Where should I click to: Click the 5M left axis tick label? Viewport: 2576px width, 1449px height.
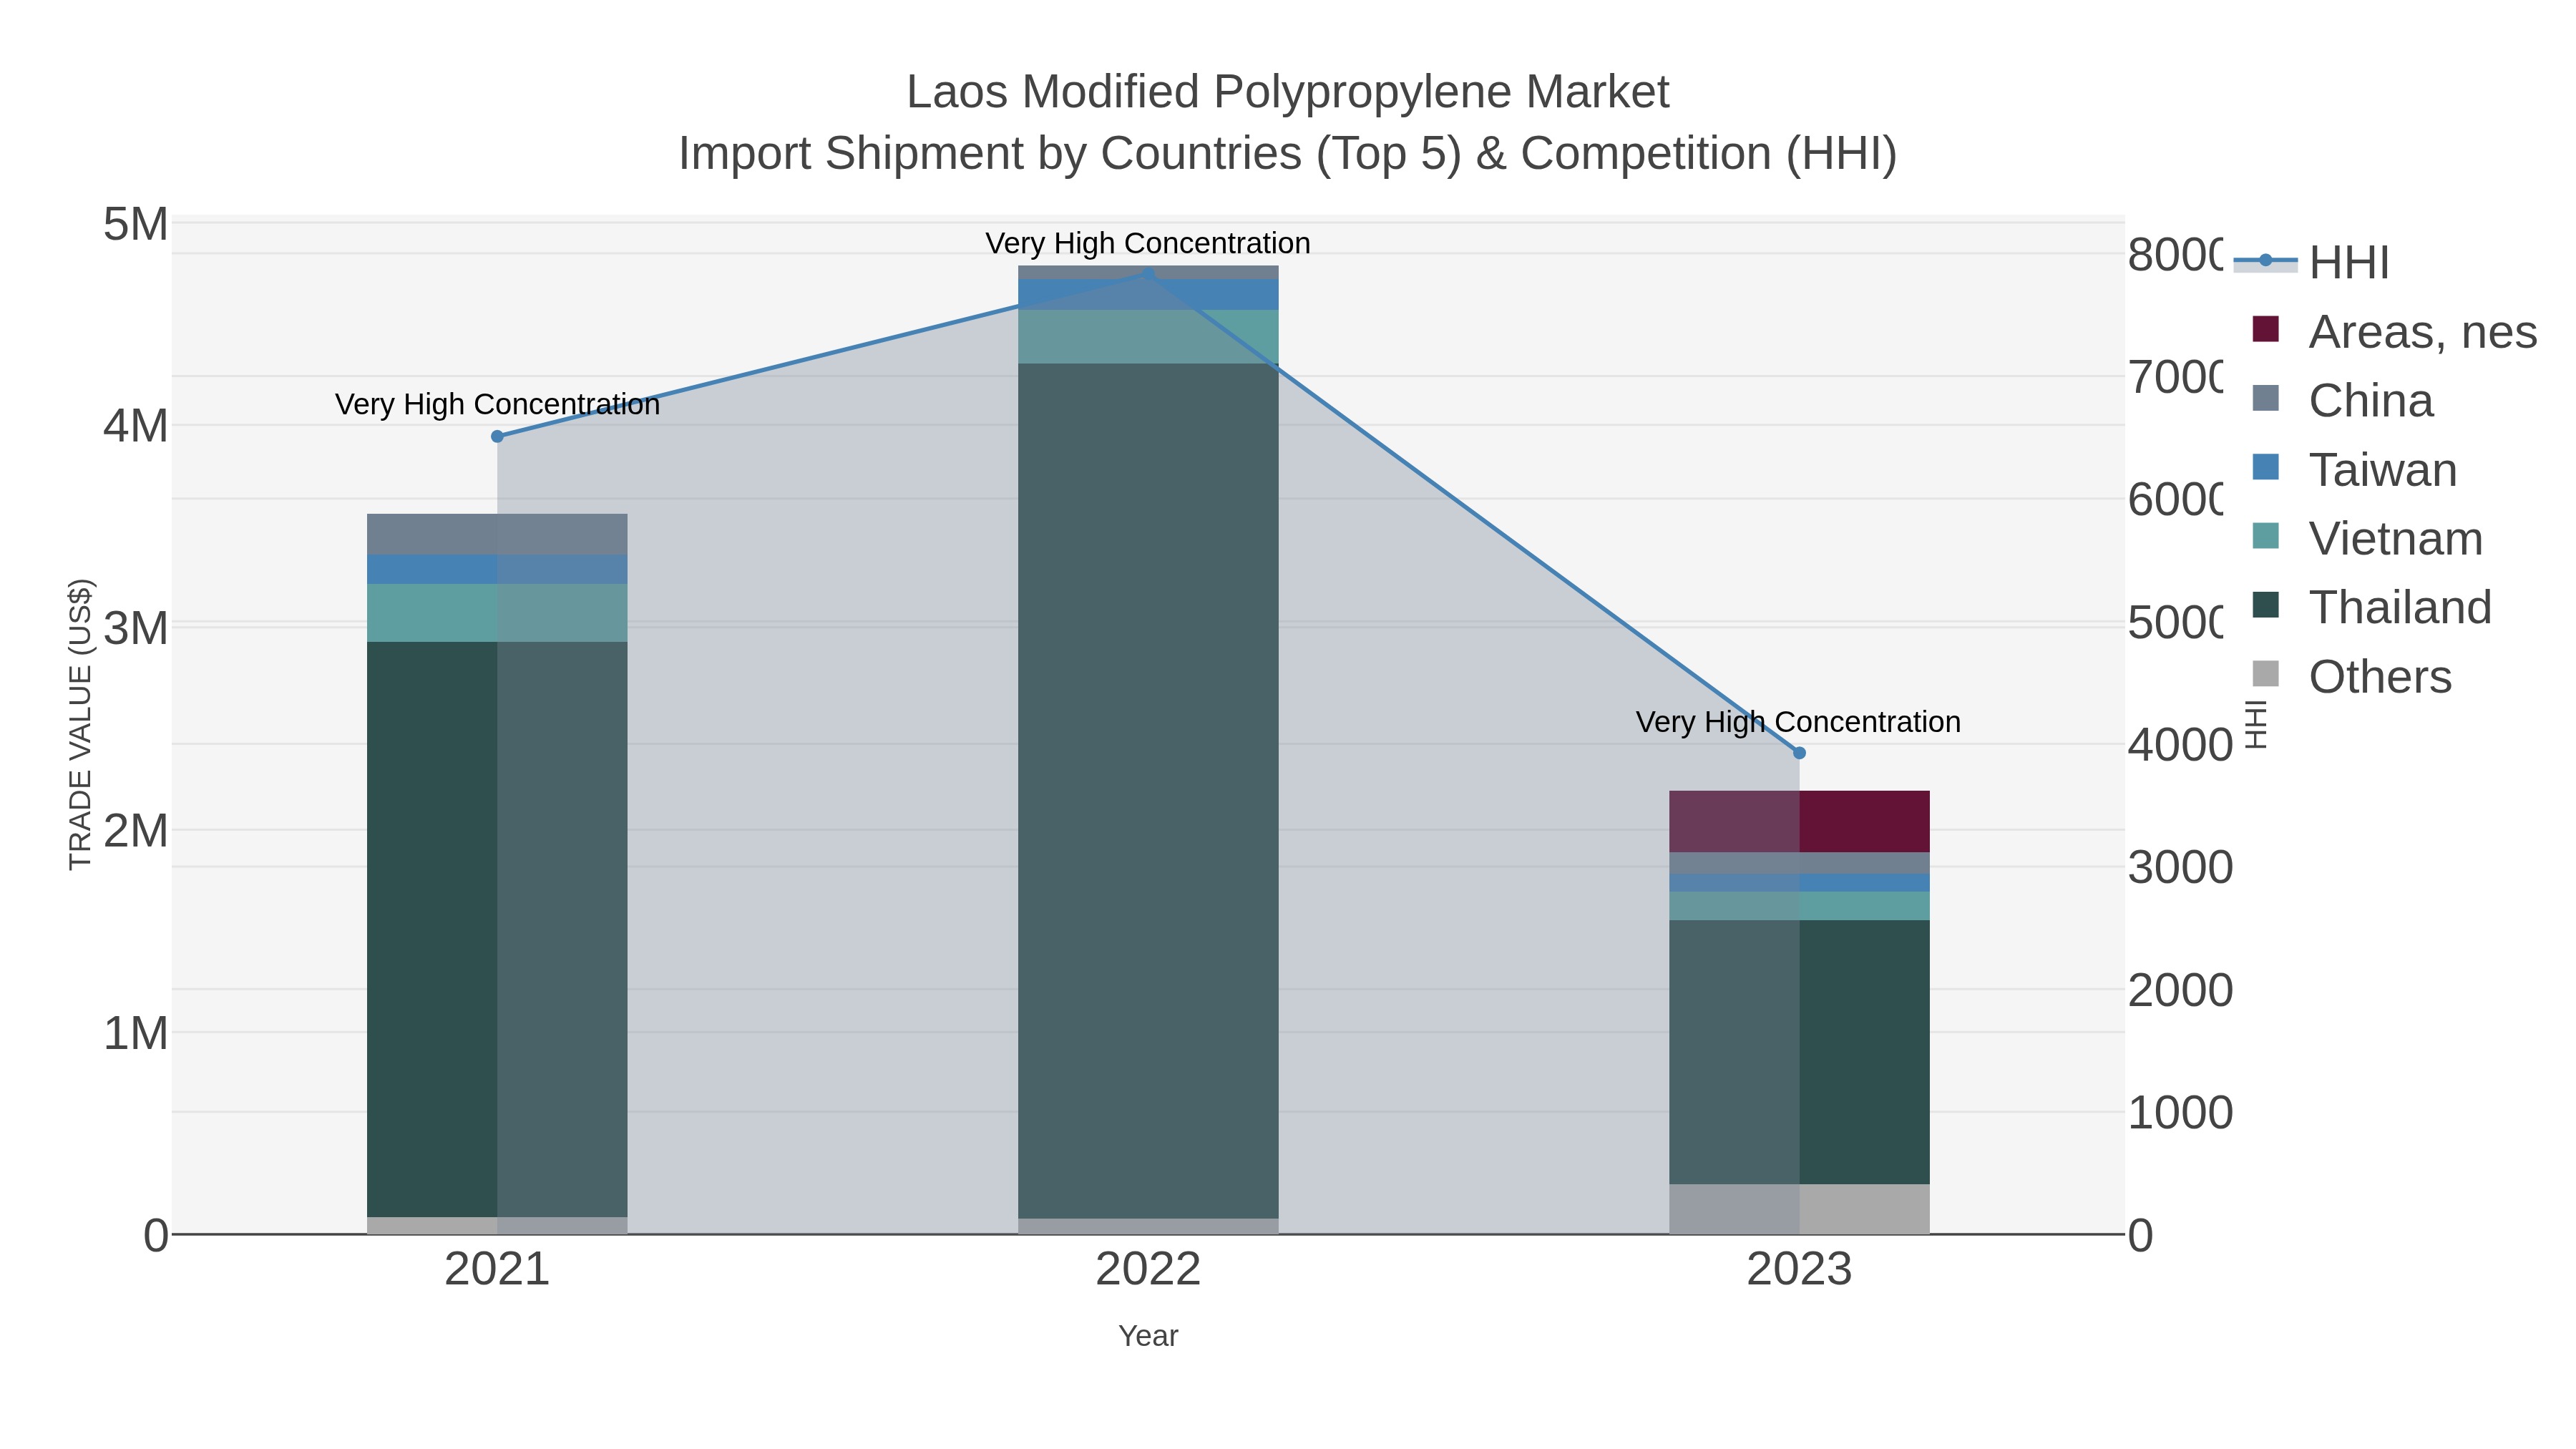[136, 224]
